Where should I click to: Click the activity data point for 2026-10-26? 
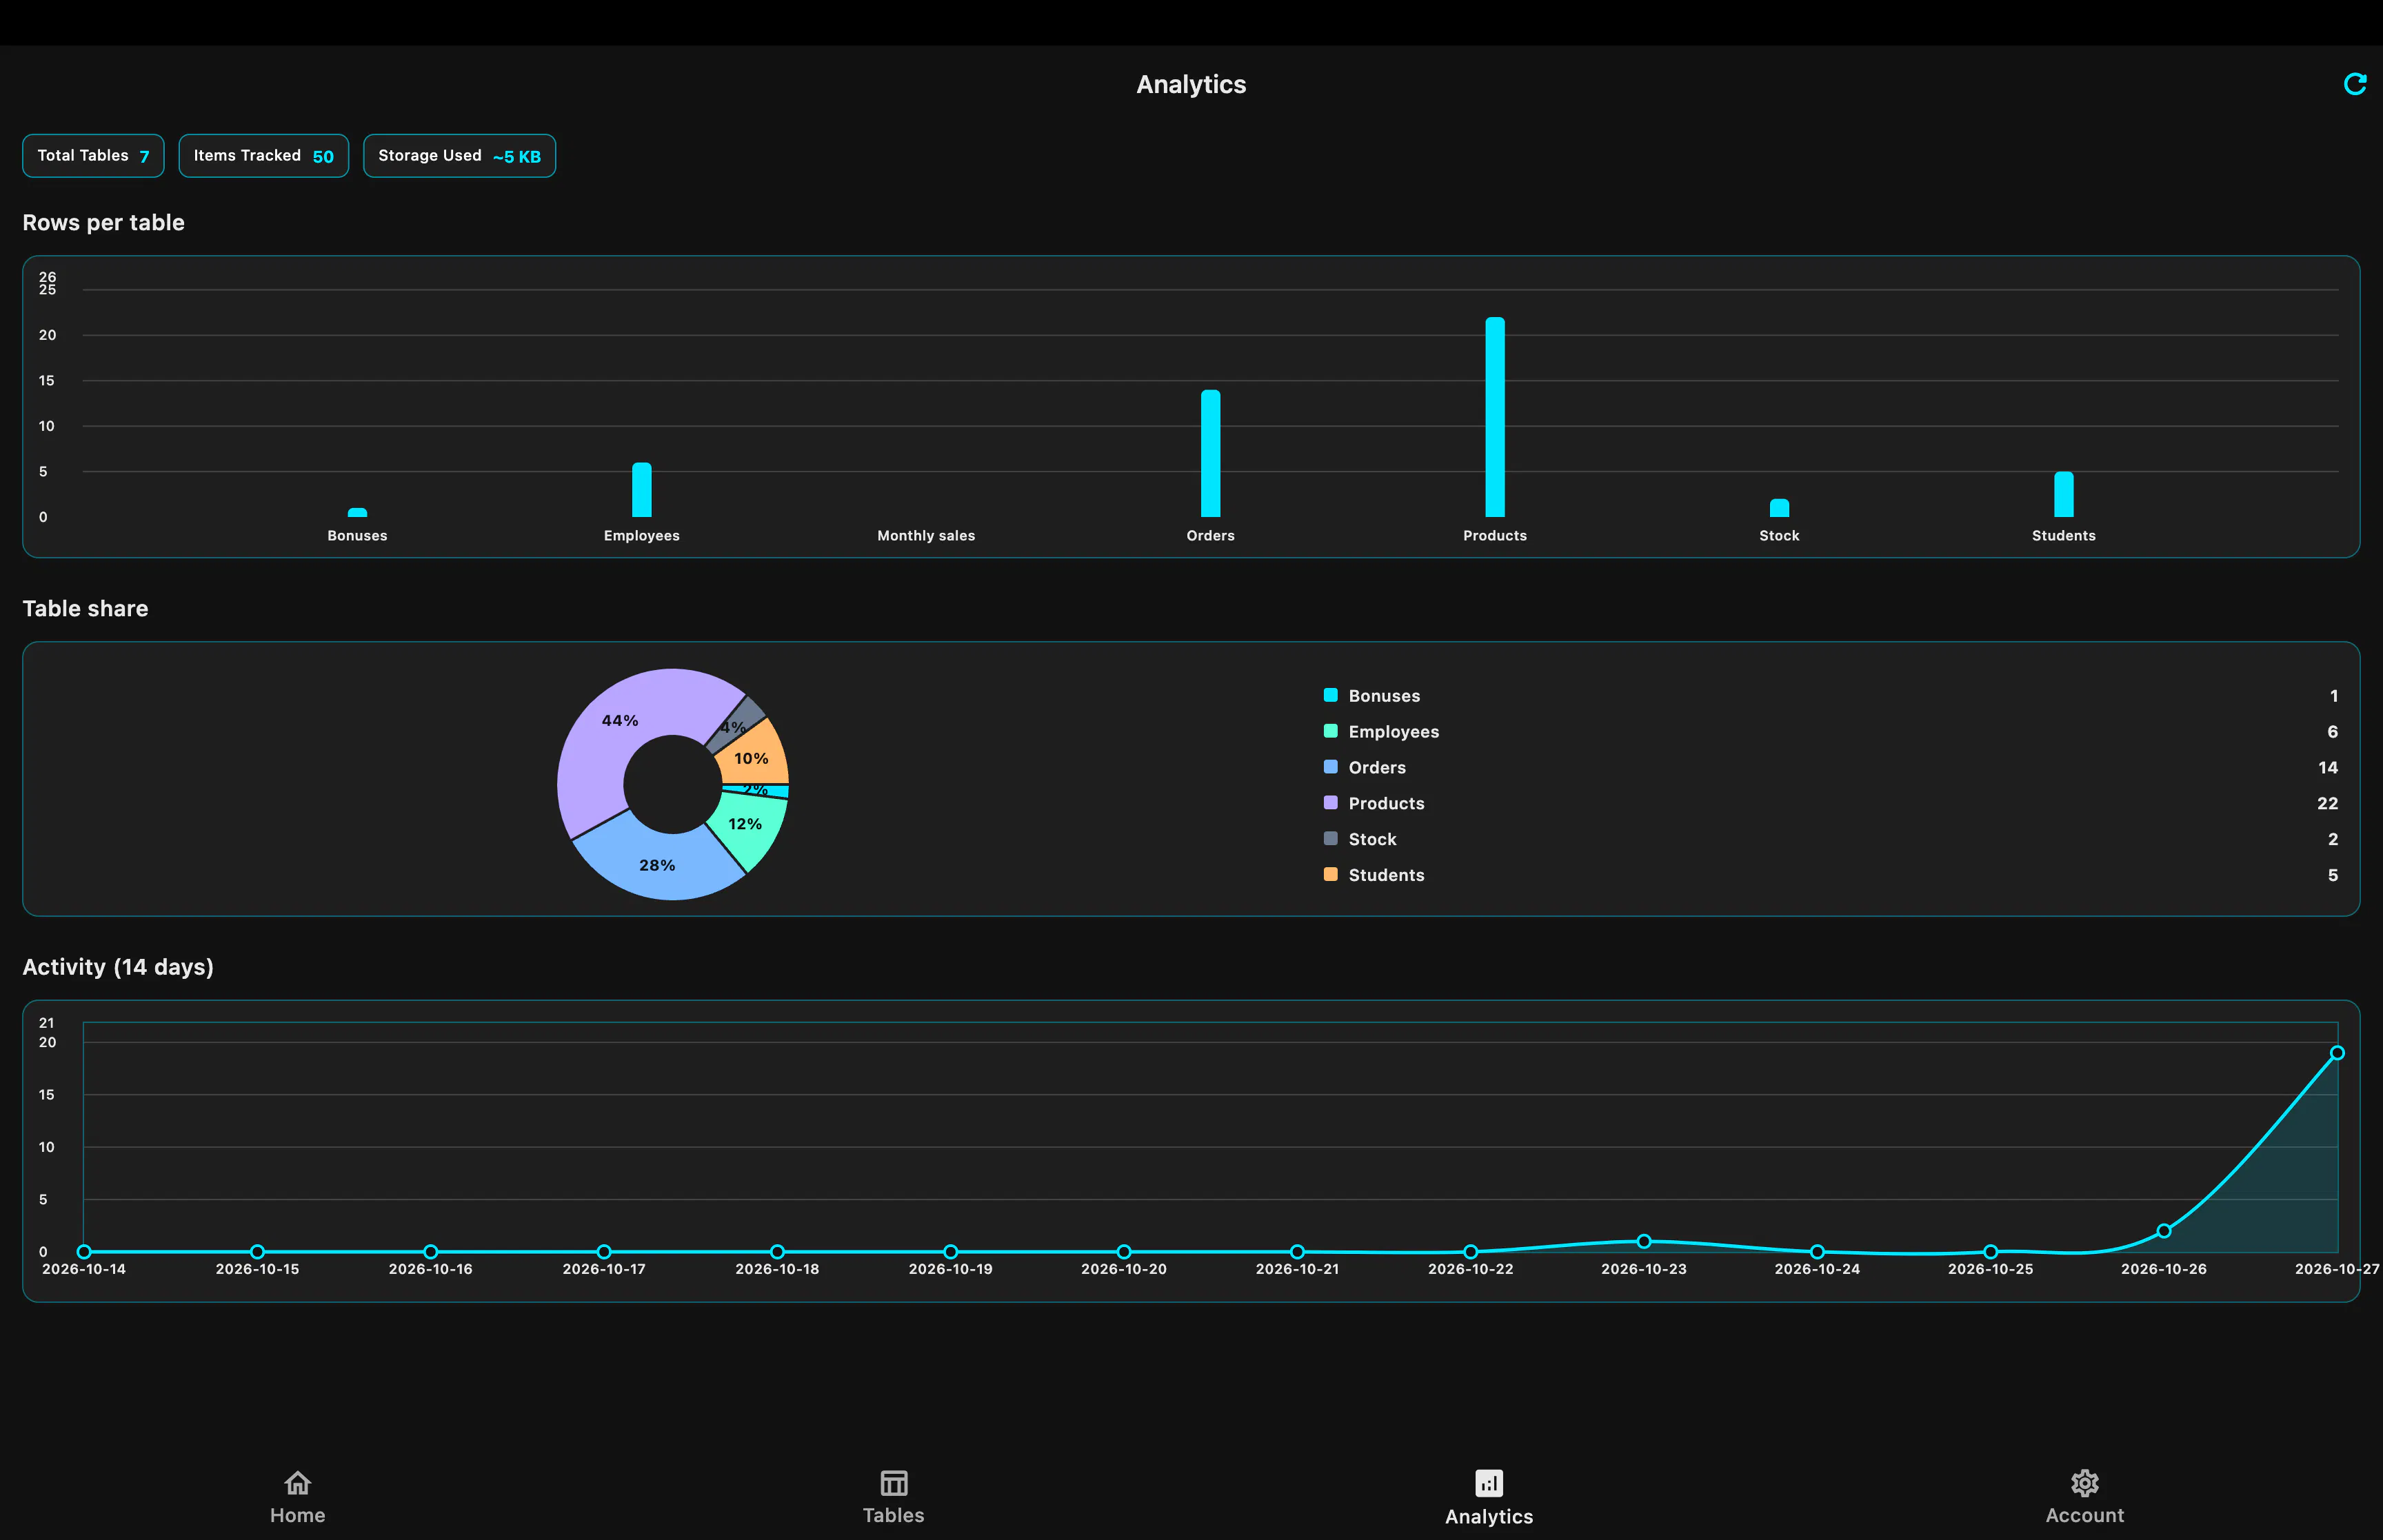pyautogui.click(x=2164, y=1231)
